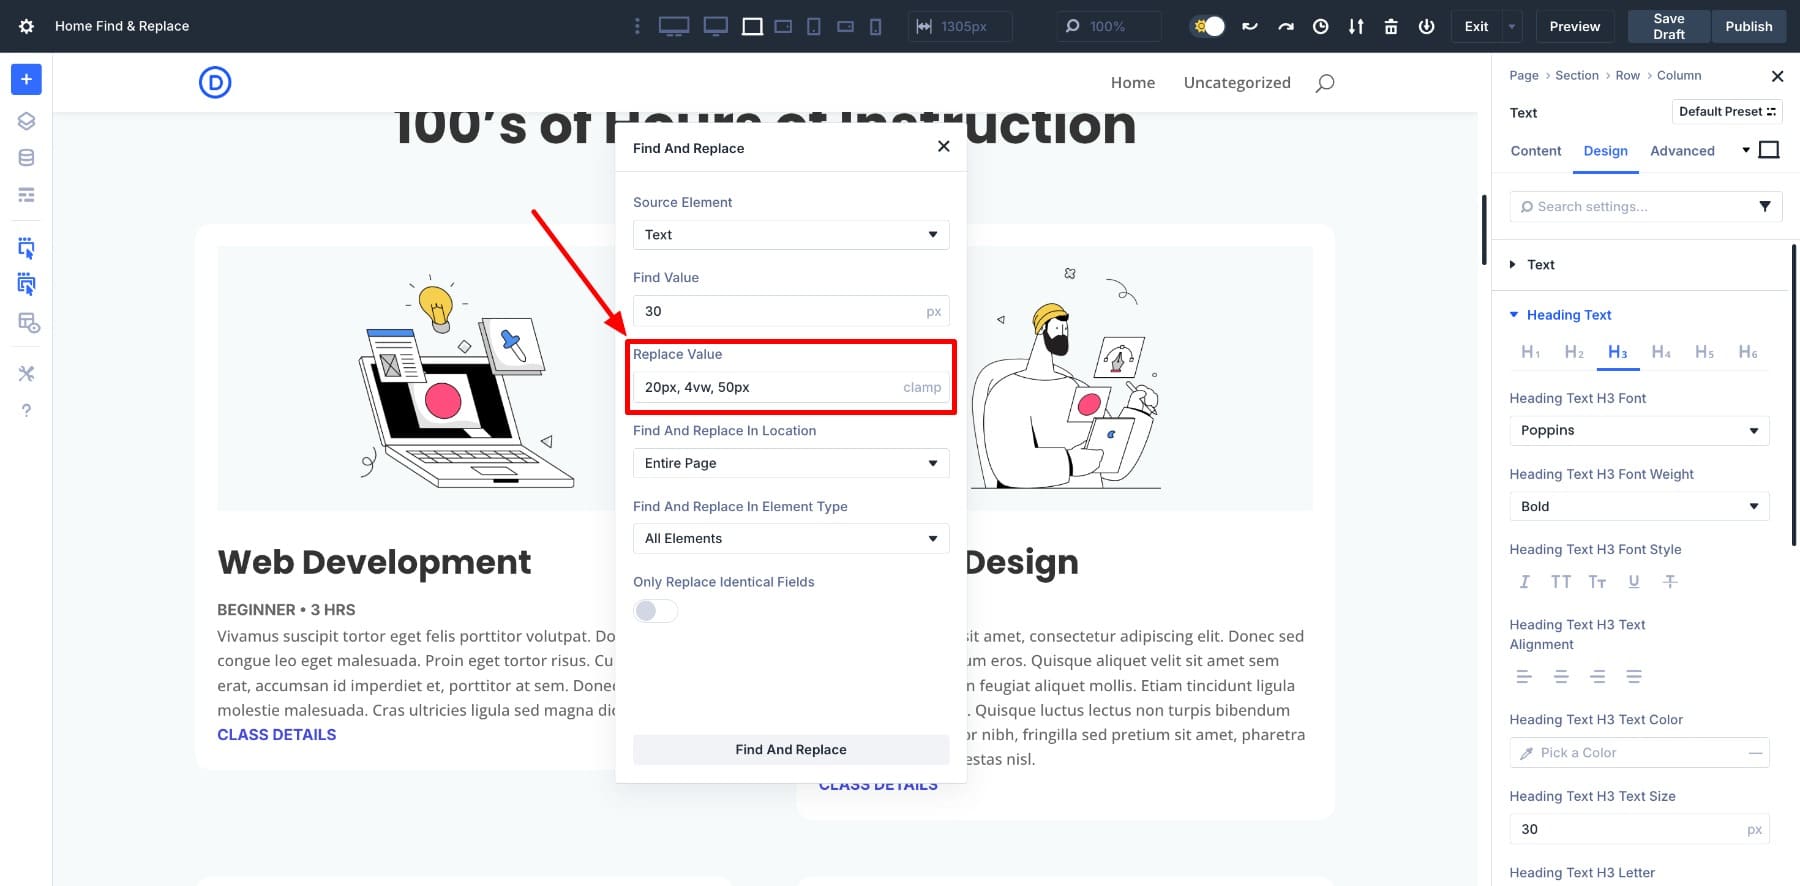
Task: Click the Replace Value input field
Action: point(770,387)
